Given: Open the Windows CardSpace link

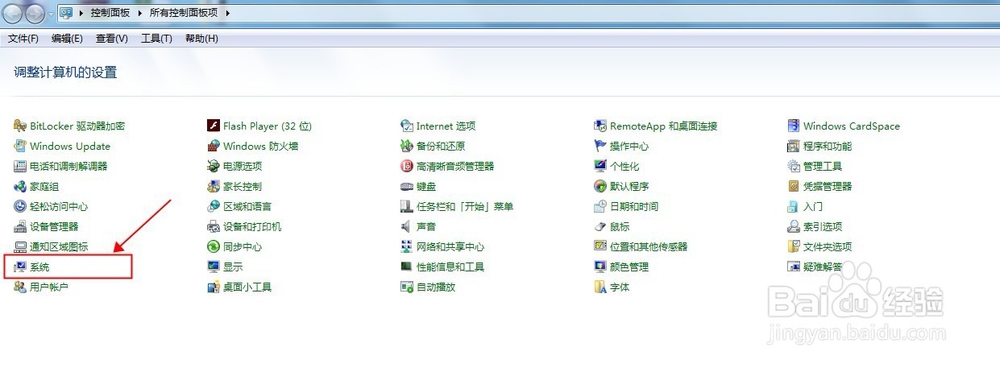Looking at the screenshot, I should [851, 126].
